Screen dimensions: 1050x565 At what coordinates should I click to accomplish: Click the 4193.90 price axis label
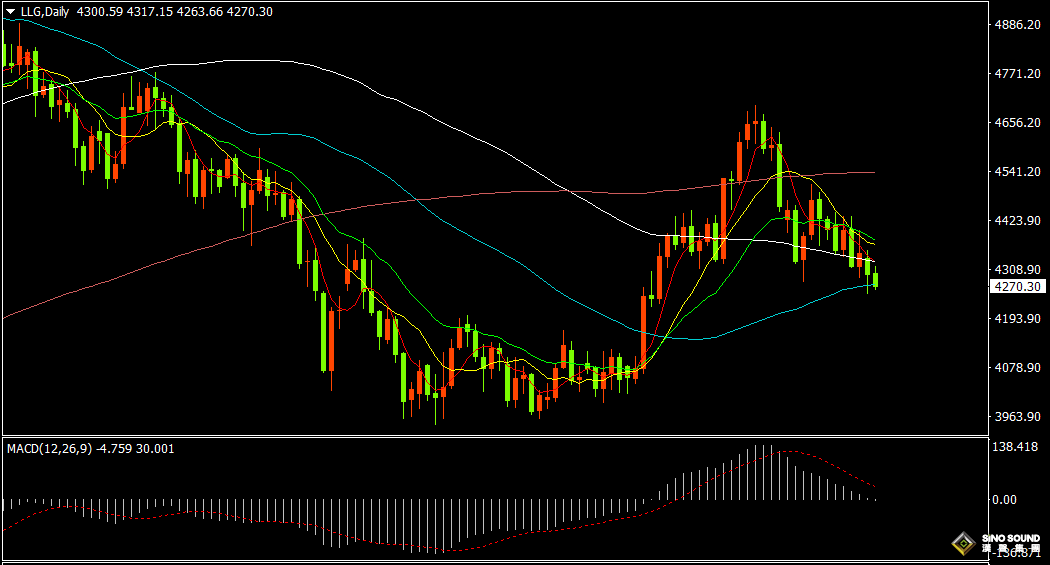click(1018, 318)
